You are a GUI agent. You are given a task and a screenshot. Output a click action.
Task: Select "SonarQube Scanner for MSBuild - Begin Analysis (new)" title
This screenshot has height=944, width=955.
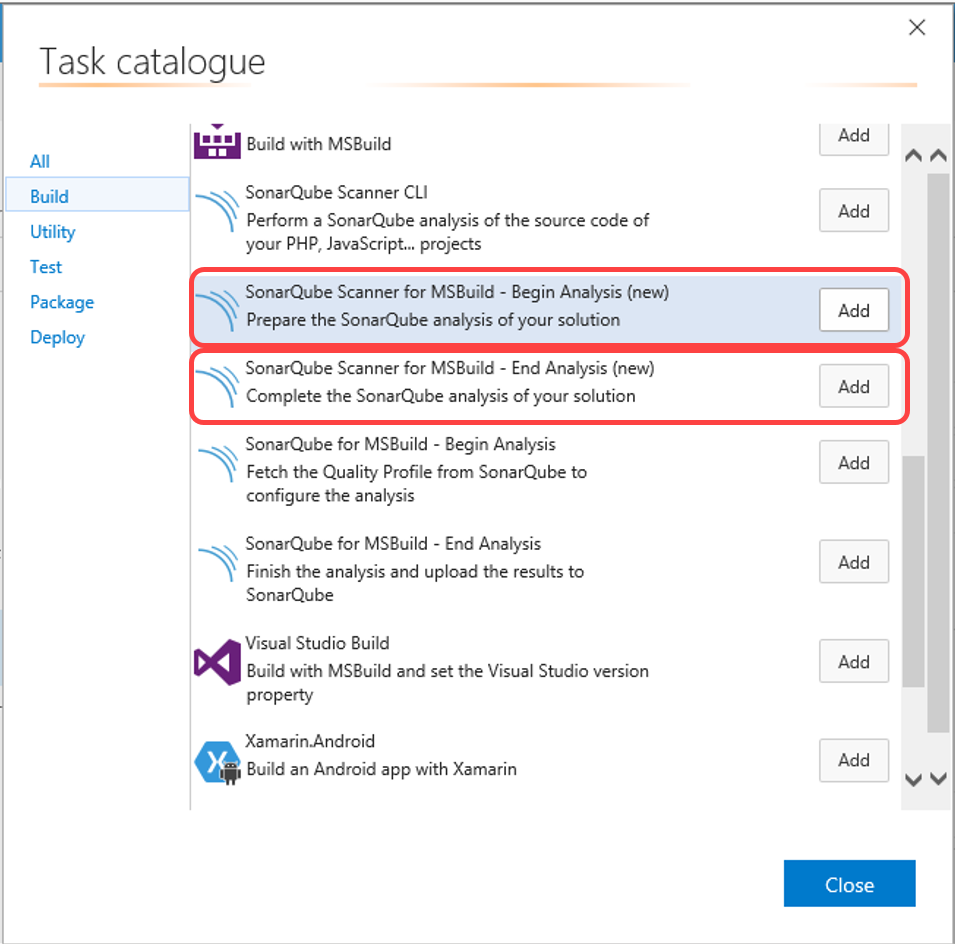pyautogui.click(x=457, y=292)
